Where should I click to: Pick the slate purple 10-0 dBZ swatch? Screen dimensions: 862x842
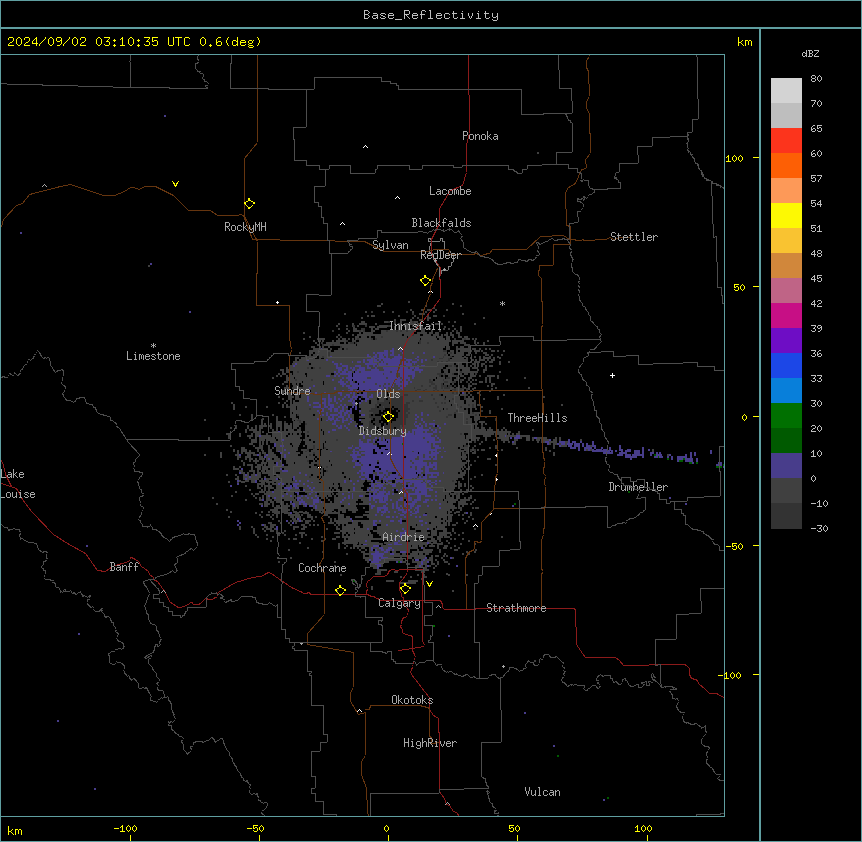[x=786, y=466]
